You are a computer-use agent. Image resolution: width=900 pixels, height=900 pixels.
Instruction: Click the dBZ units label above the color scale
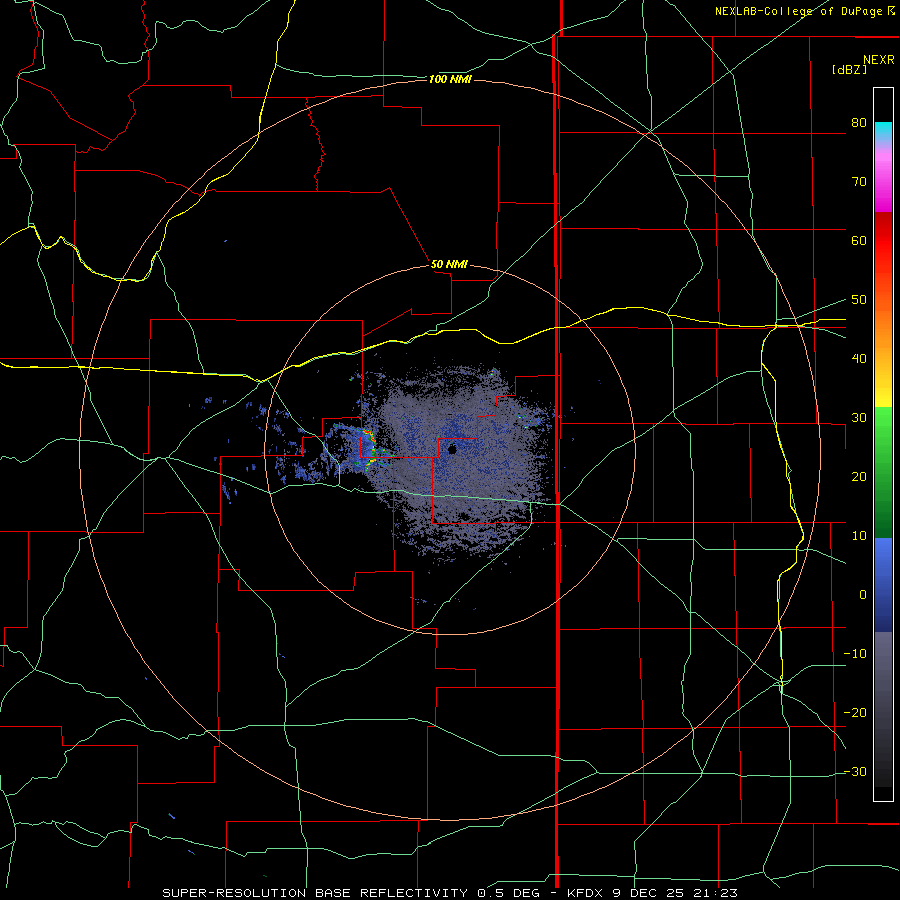point(849,70)
